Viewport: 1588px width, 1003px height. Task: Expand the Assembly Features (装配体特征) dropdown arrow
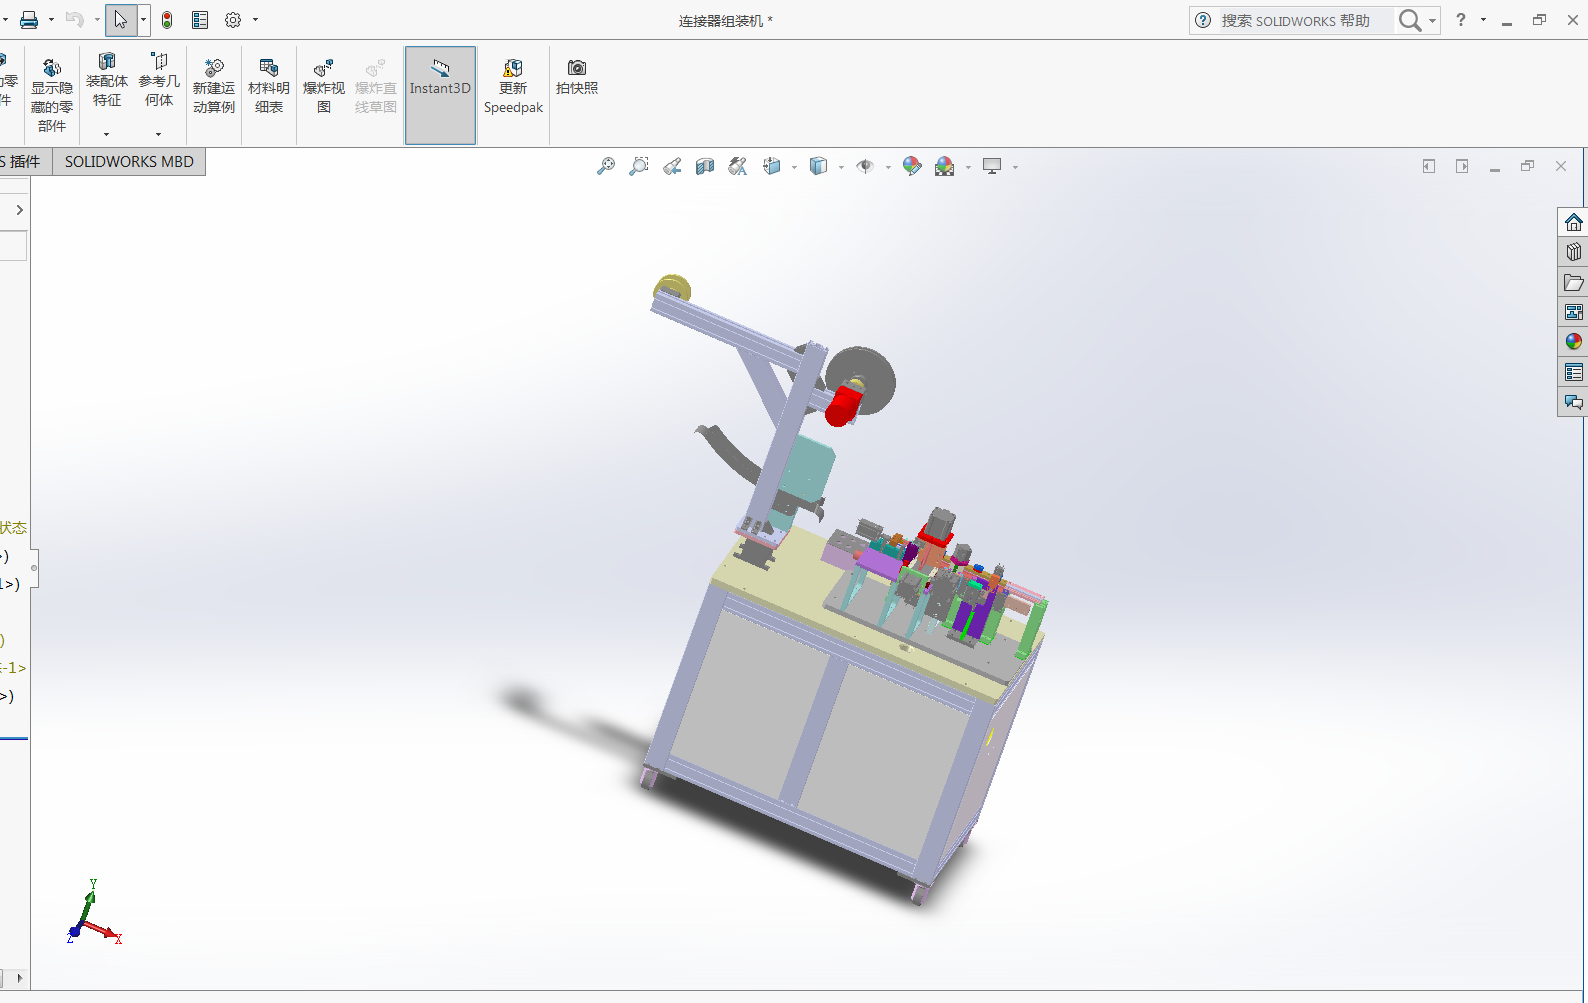106,134
